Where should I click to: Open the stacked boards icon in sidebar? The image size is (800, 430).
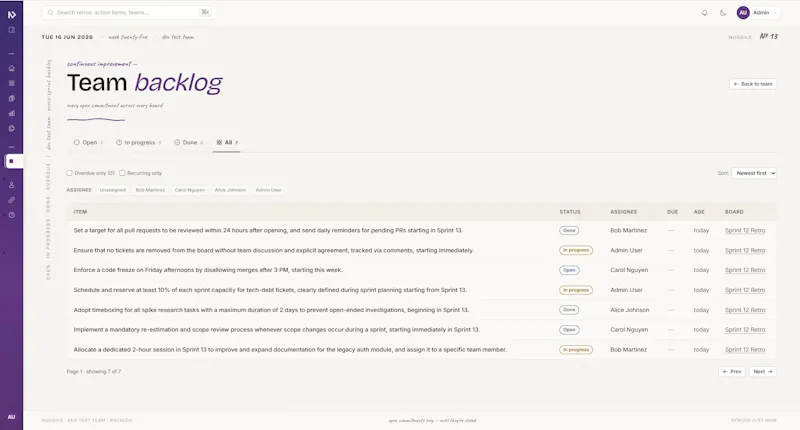click(11, 98)
